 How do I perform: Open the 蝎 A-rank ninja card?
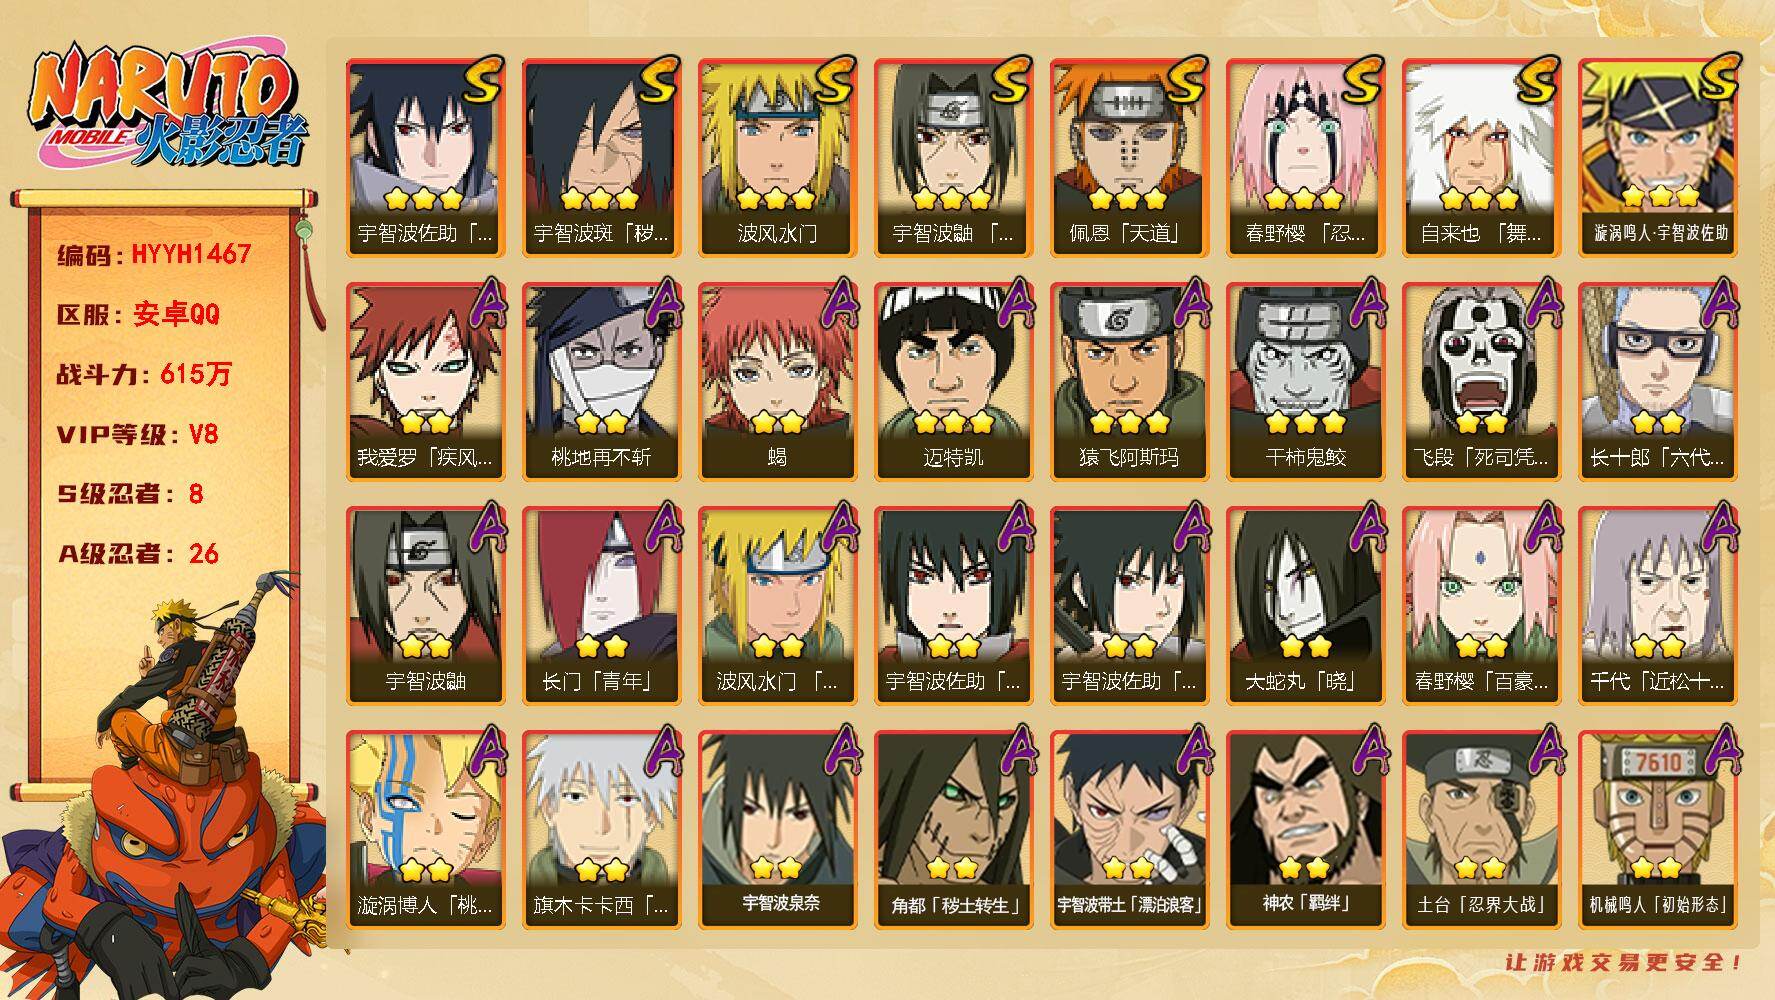coord(777,382)
